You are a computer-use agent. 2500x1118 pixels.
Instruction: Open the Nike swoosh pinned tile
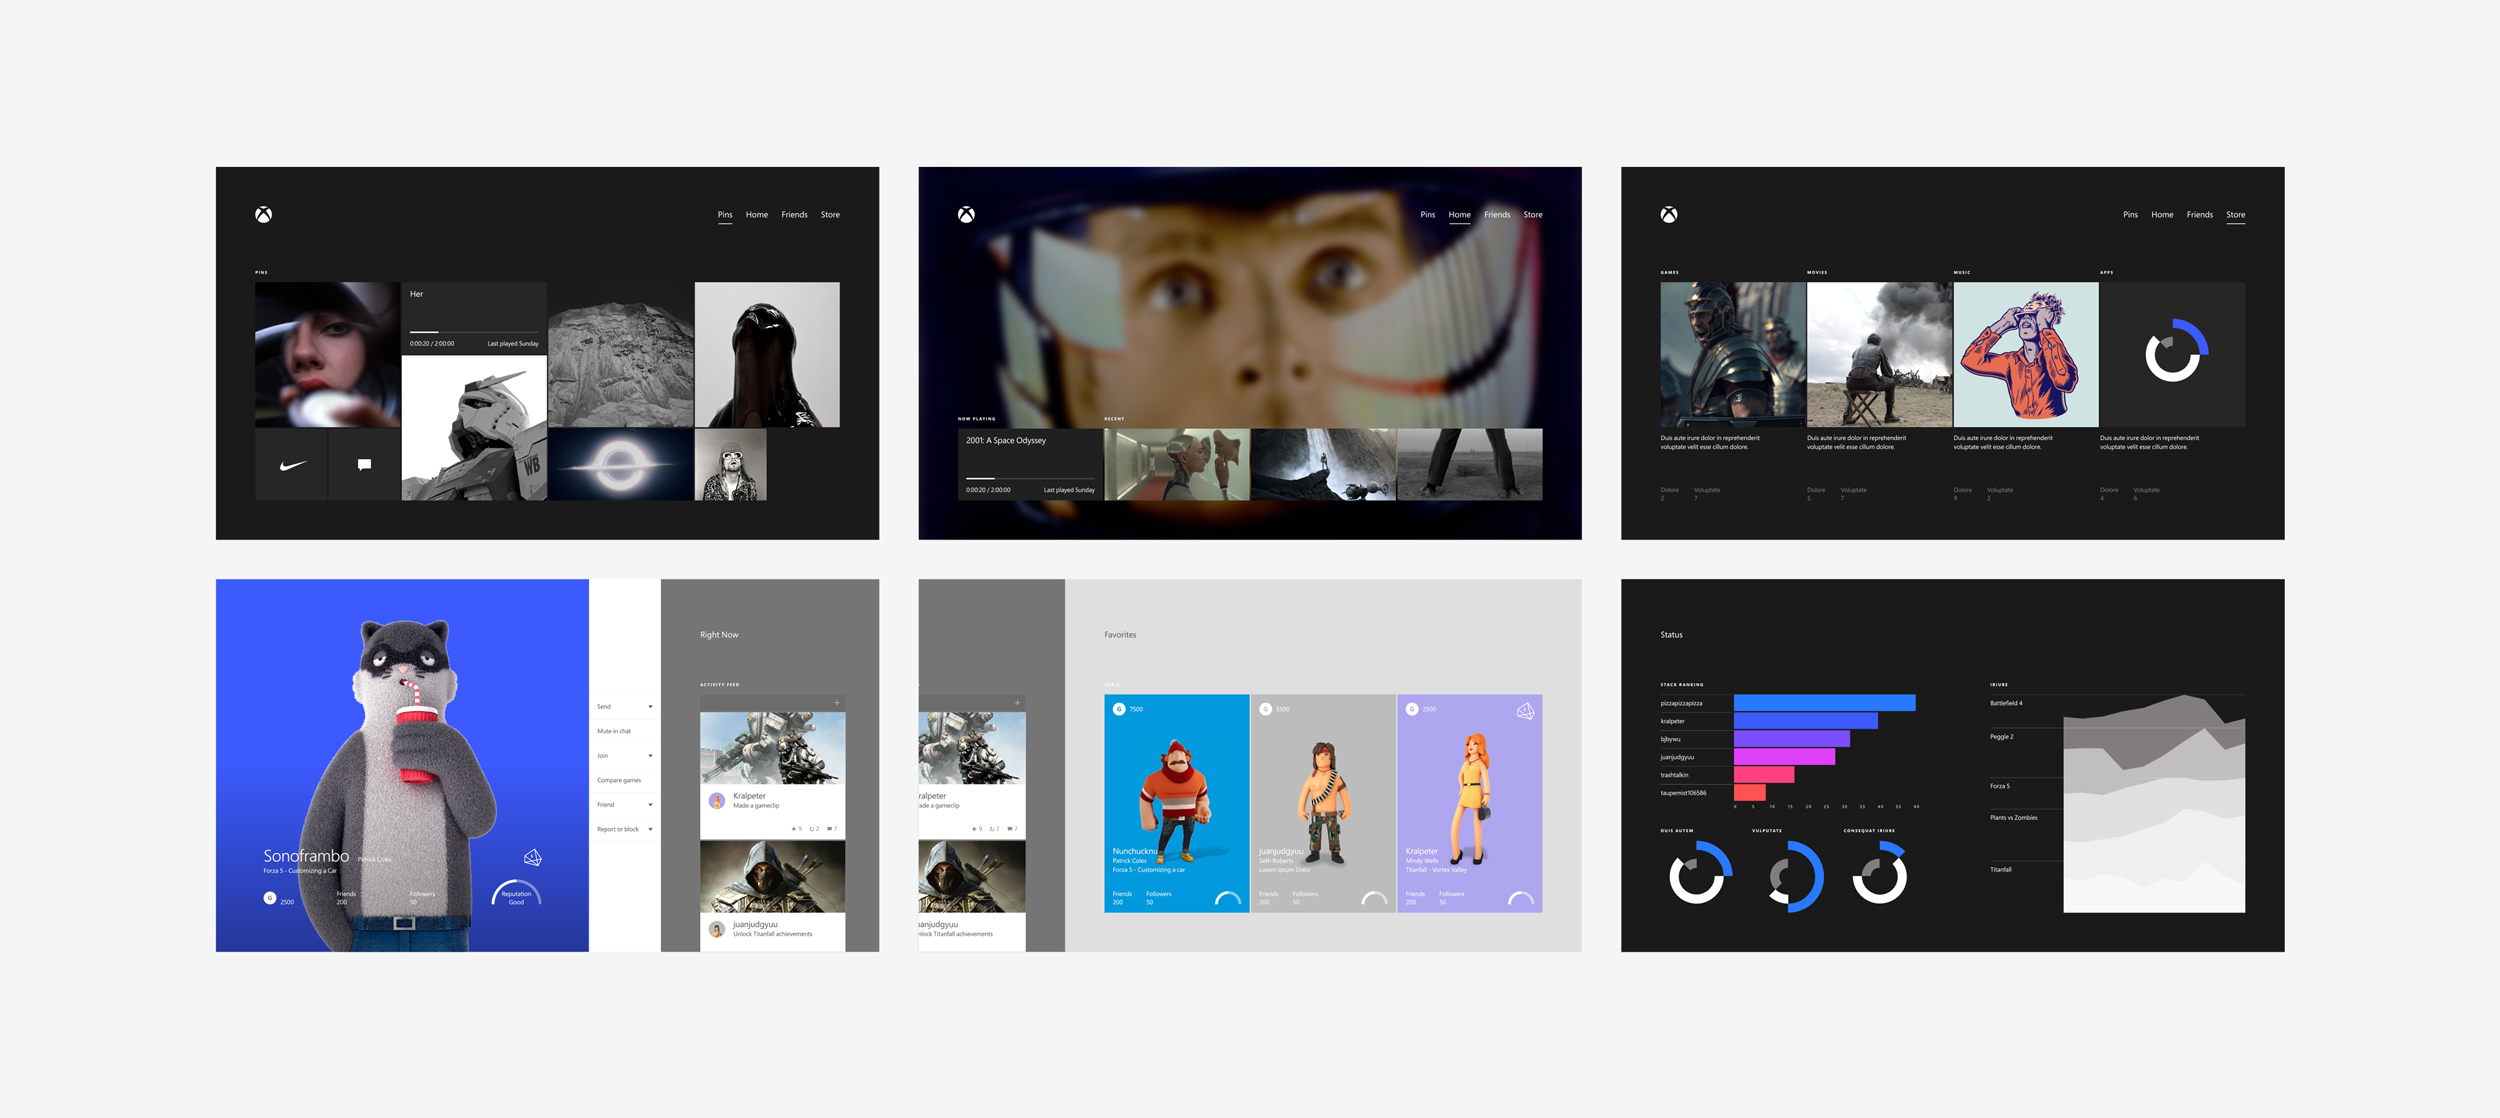pos(291,465)
